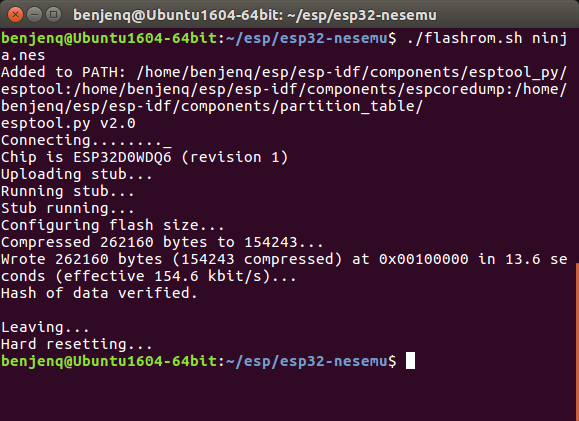Click the 'Connecting........_' line

(x=86, y=140)
